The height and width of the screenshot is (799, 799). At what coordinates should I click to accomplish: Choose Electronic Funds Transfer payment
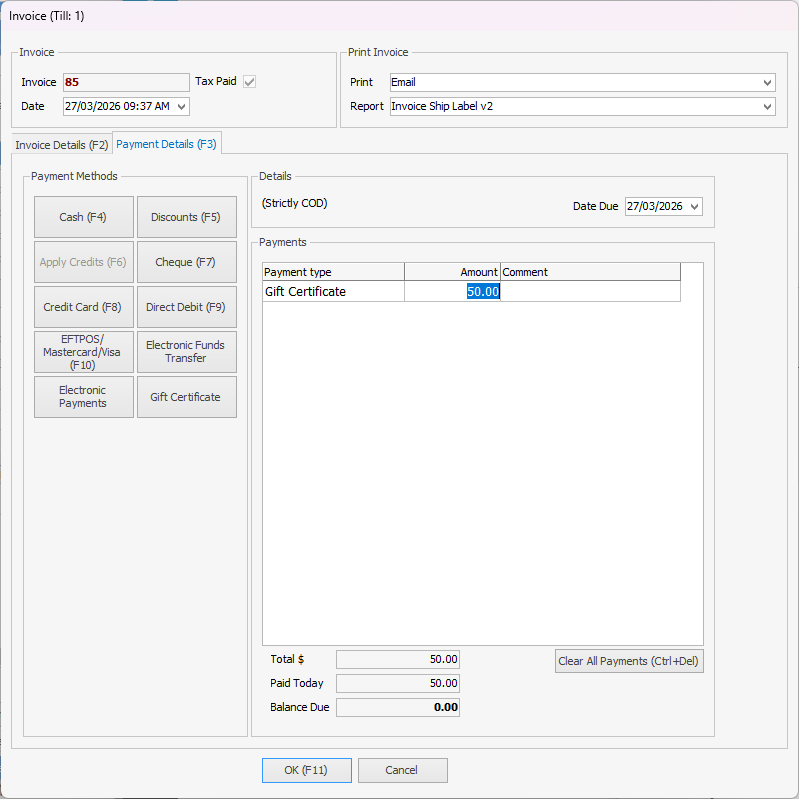click(186, 352)
